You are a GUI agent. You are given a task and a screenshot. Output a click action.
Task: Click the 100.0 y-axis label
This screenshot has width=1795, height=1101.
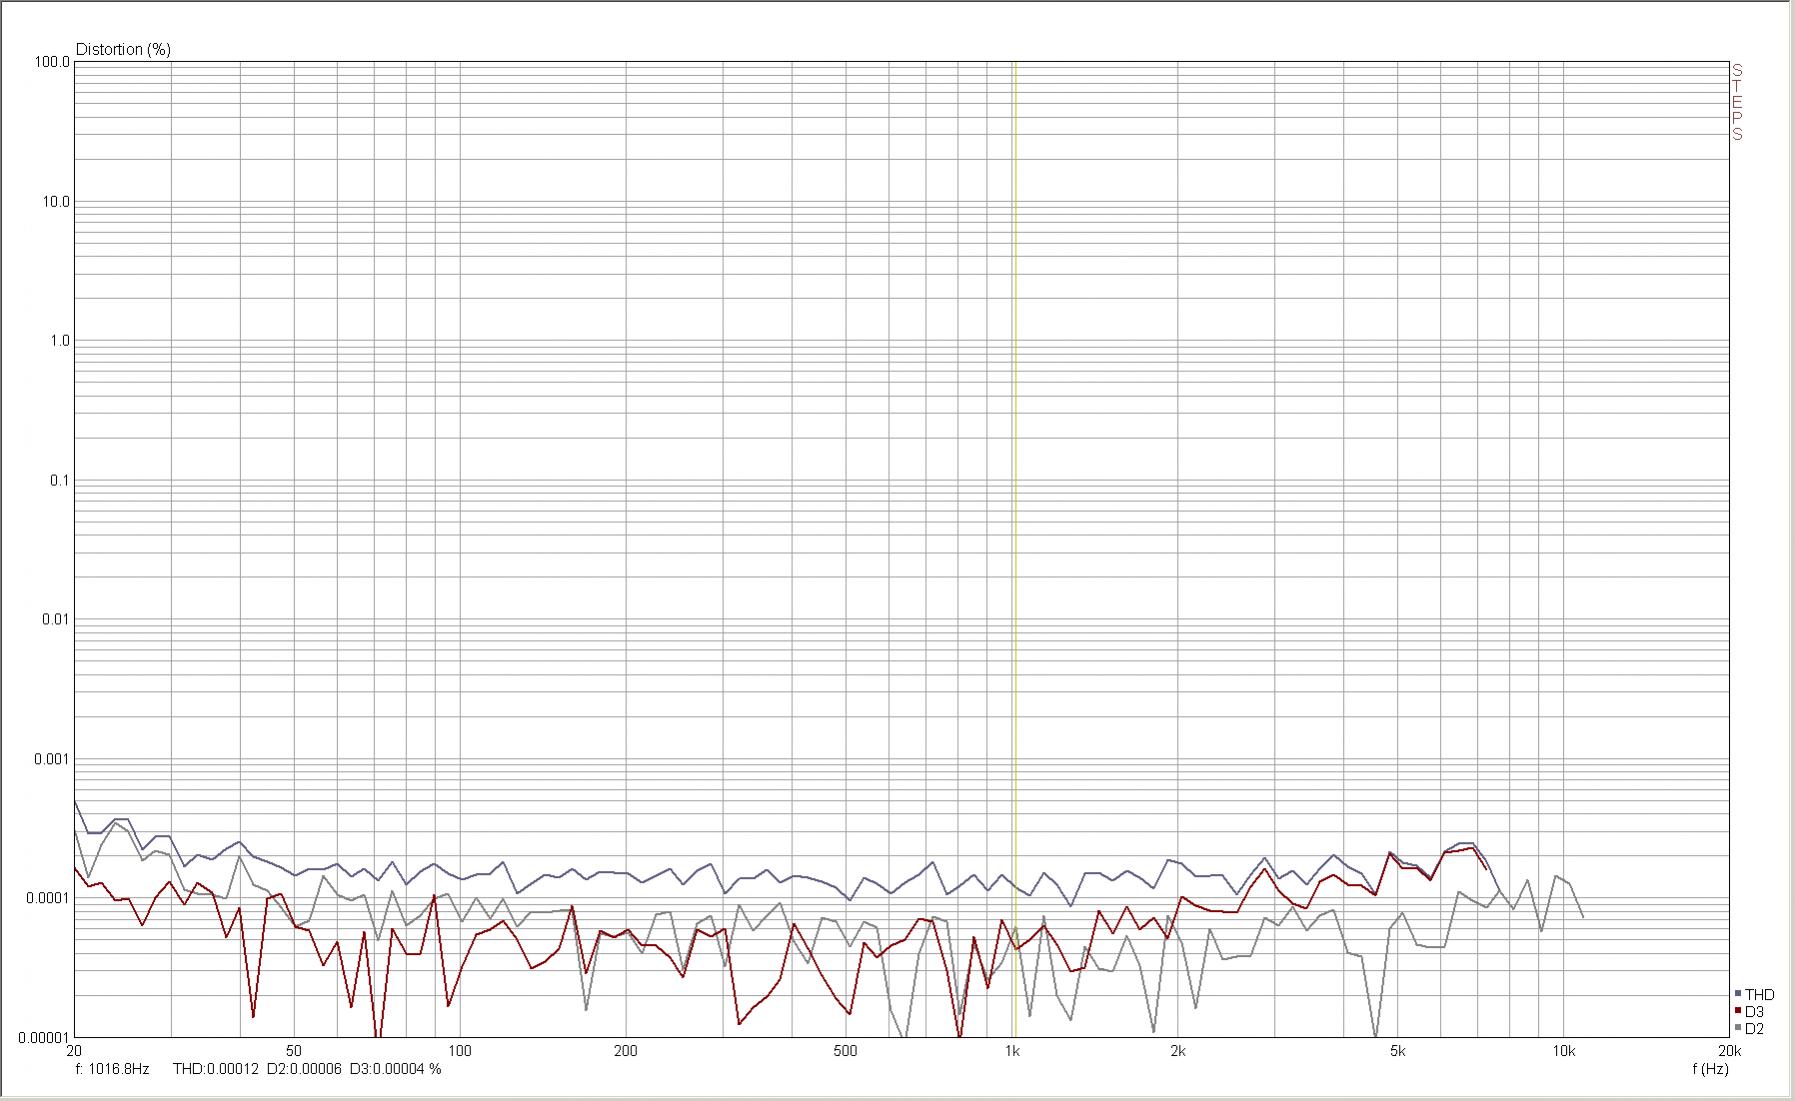click(x=52, y=62)
